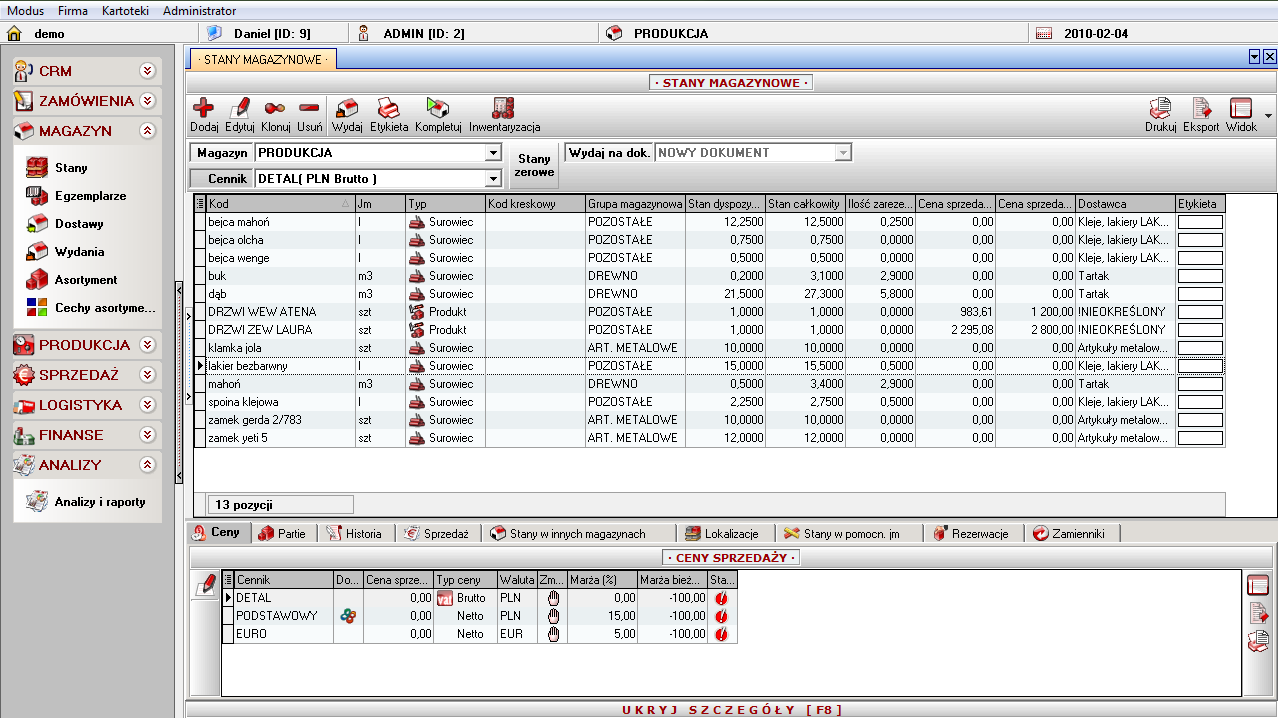
Task: Click the table layout icon beside price list
Action: coord(1258,586)
